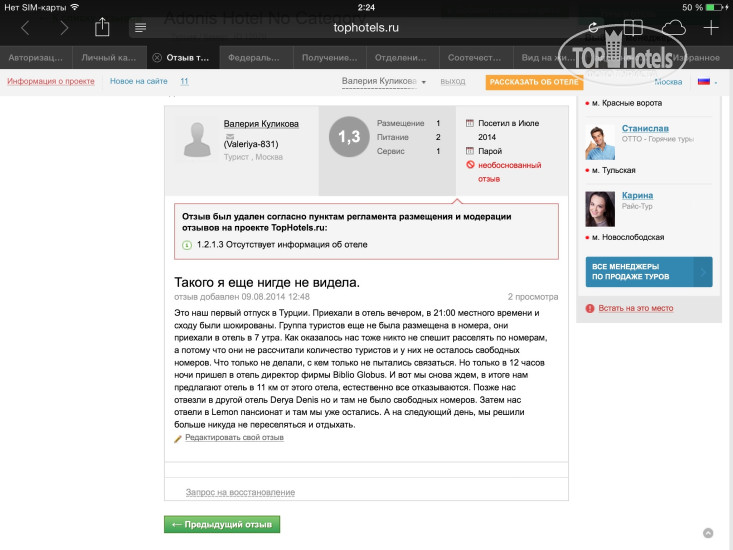This screenshot has height=550, width=733.
Task: Open the Safari share sheet icon
Action: pos(102,27)
